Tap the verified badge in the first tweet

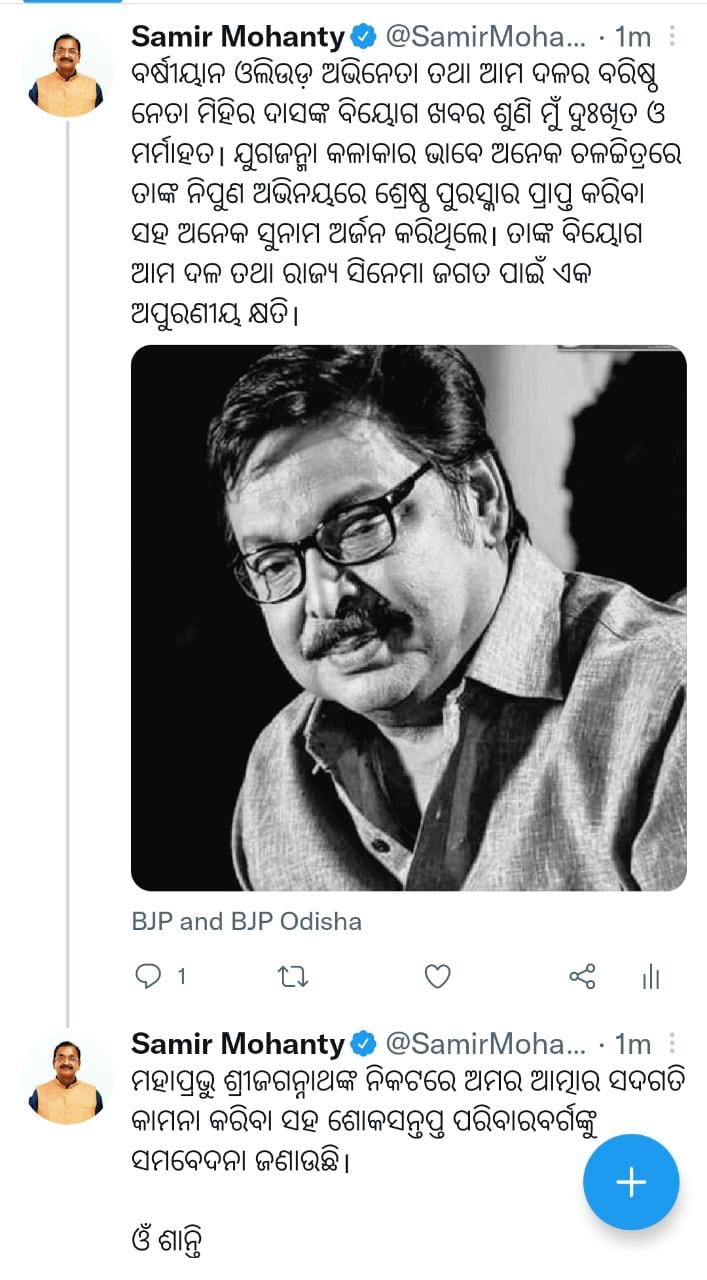click(x=363, y=38)
